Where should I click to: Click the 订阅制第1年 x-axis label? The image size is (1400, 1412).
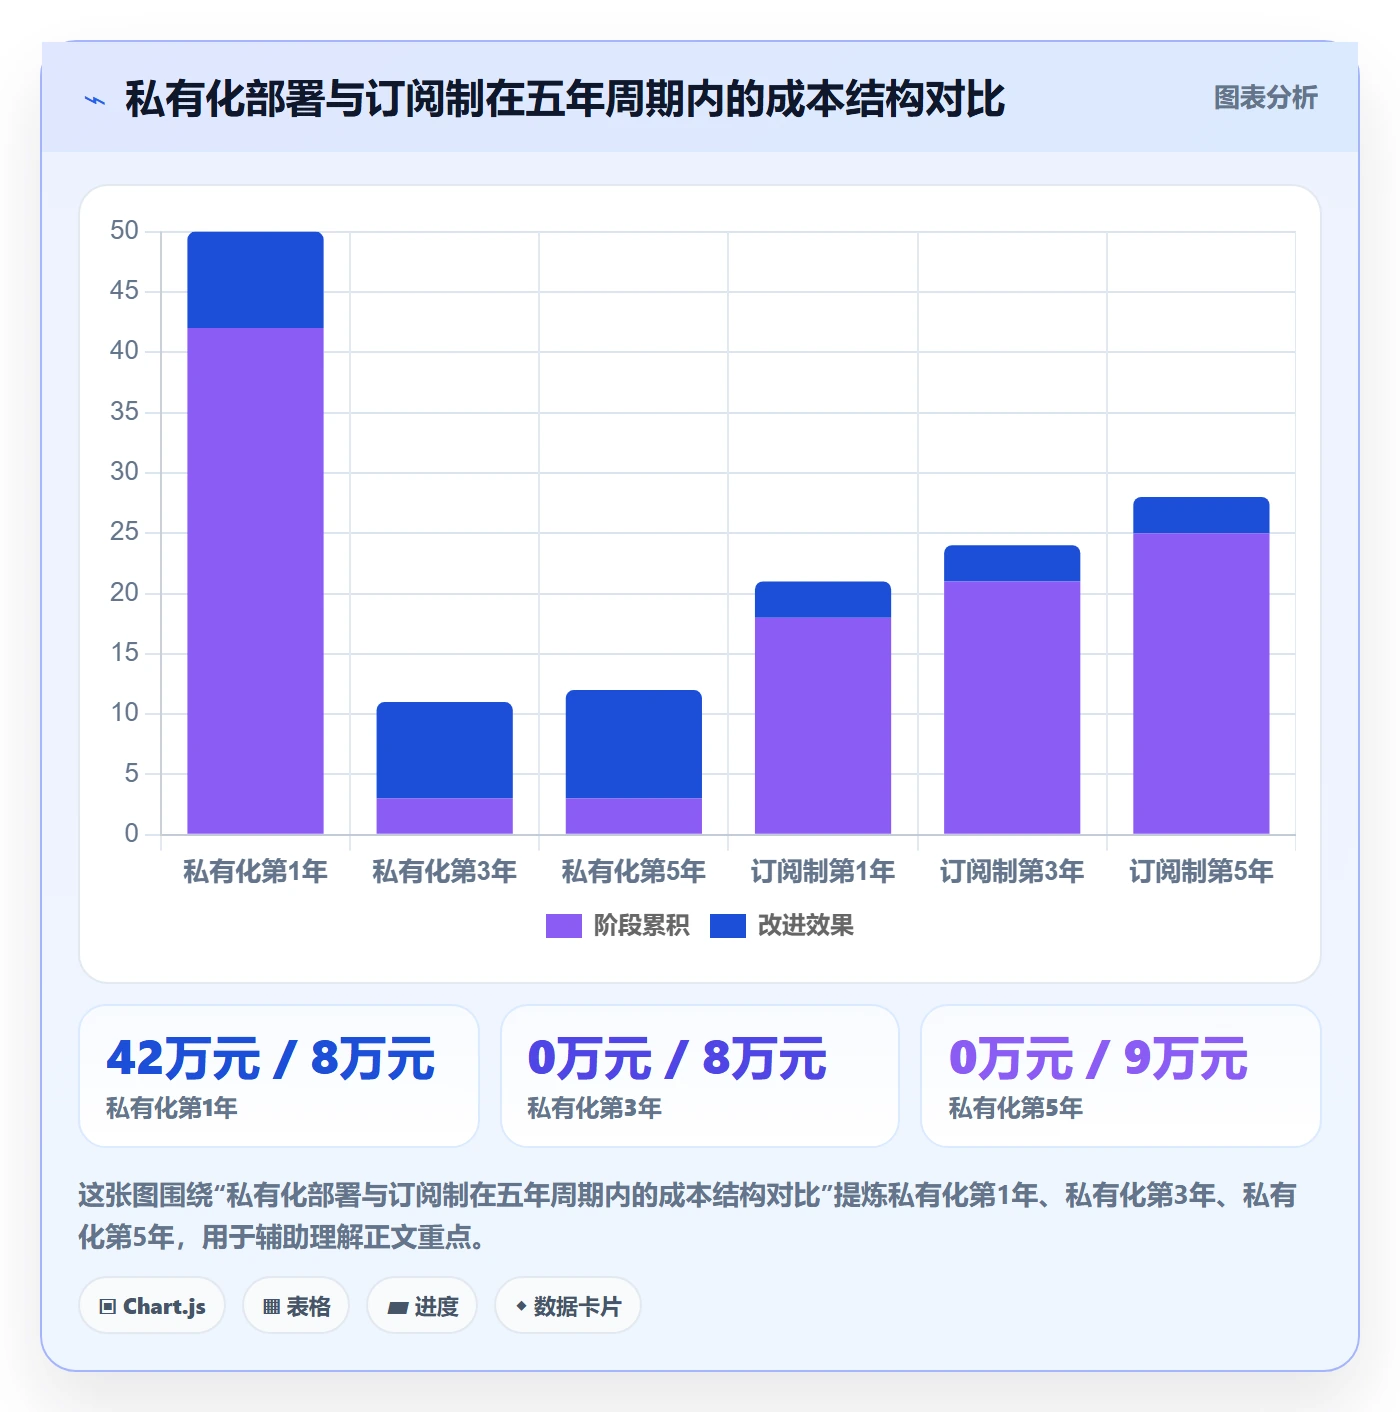point(823,872)
